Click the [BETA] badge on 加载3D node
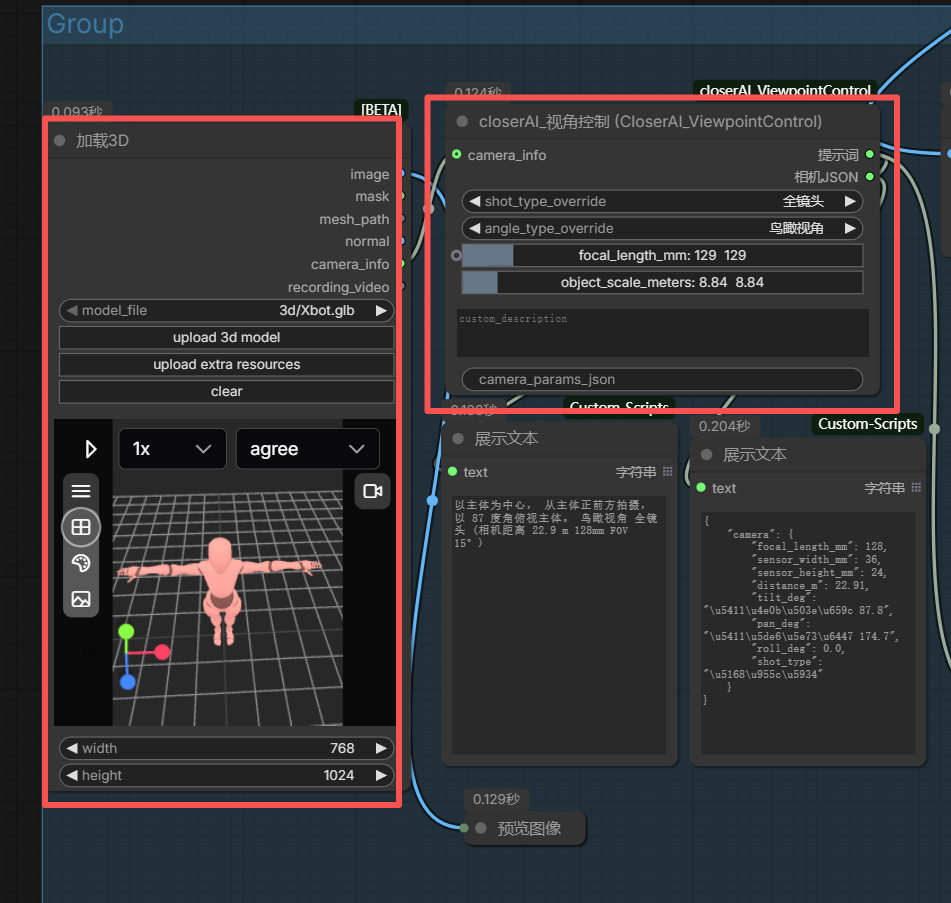The width and height of the screenshot is (951, 903). click(x=381, y=109)
